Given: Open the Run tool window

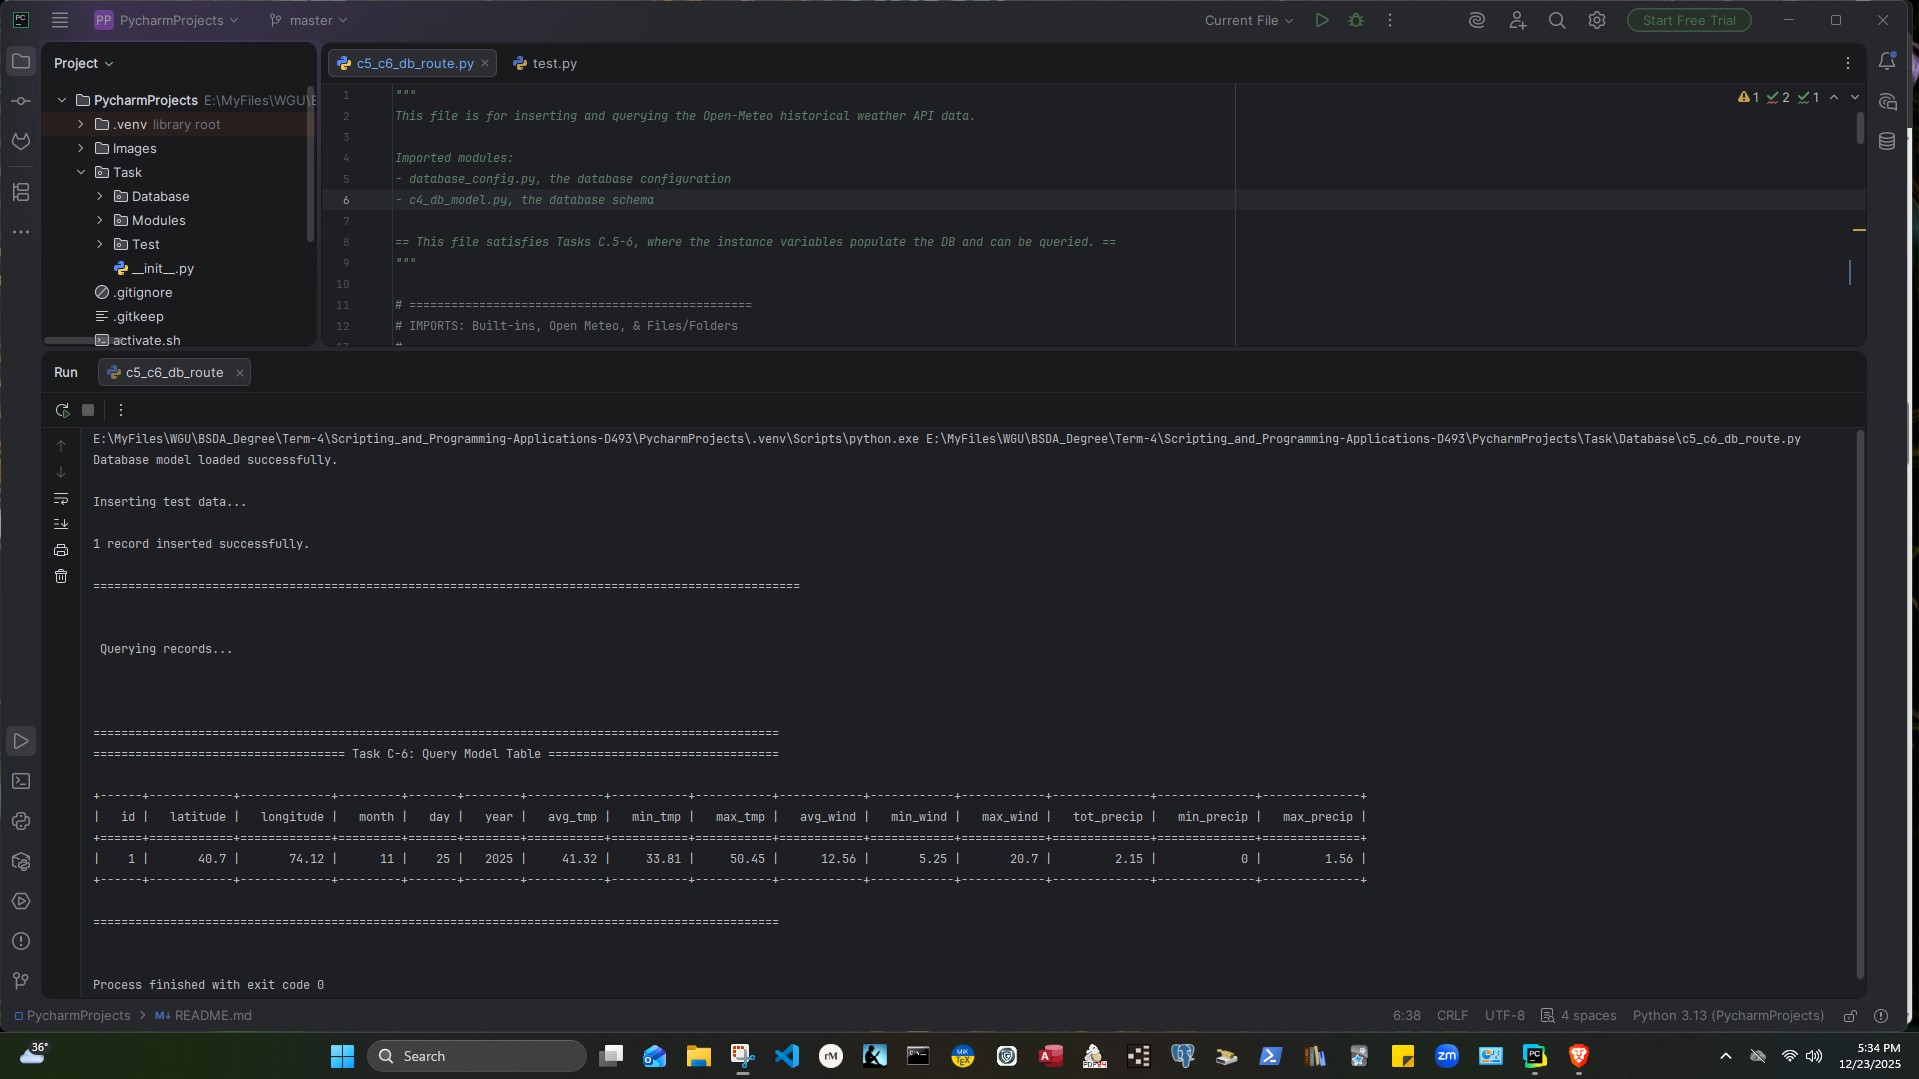Looking at the screenshot, I should coord(21,741).
